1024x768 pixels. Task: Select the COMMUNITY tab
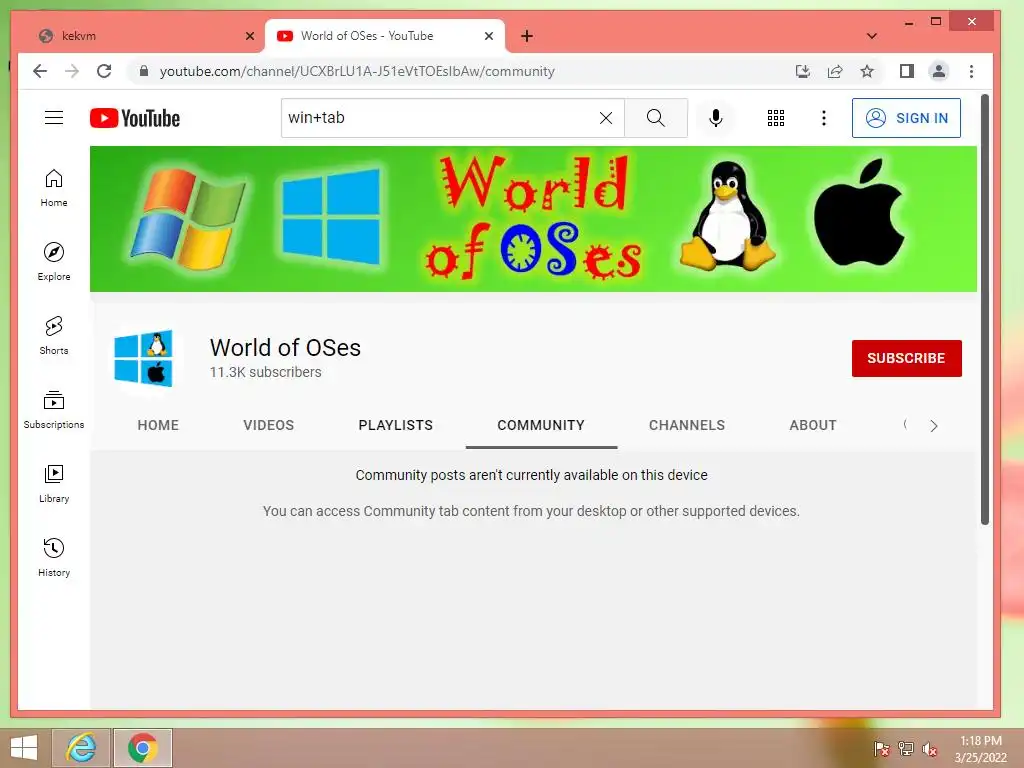pos(541,425)
